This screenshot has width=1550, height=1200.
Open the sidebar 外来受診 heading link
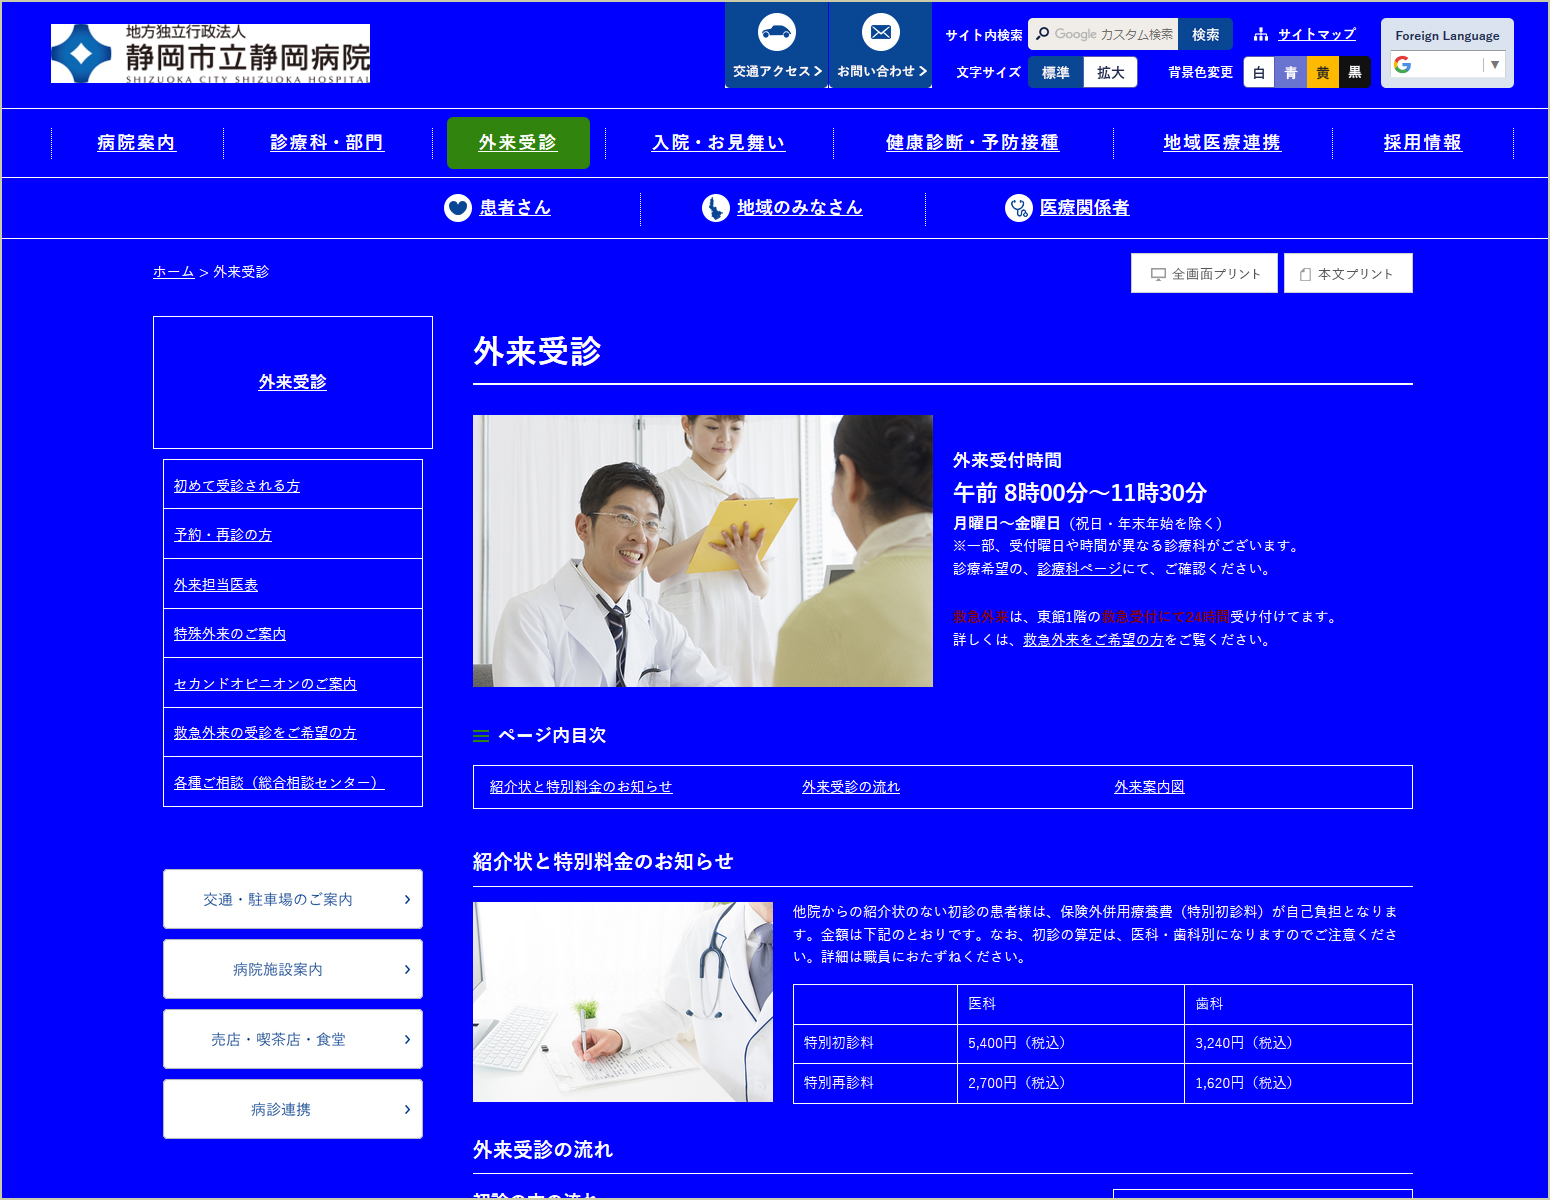293,382
